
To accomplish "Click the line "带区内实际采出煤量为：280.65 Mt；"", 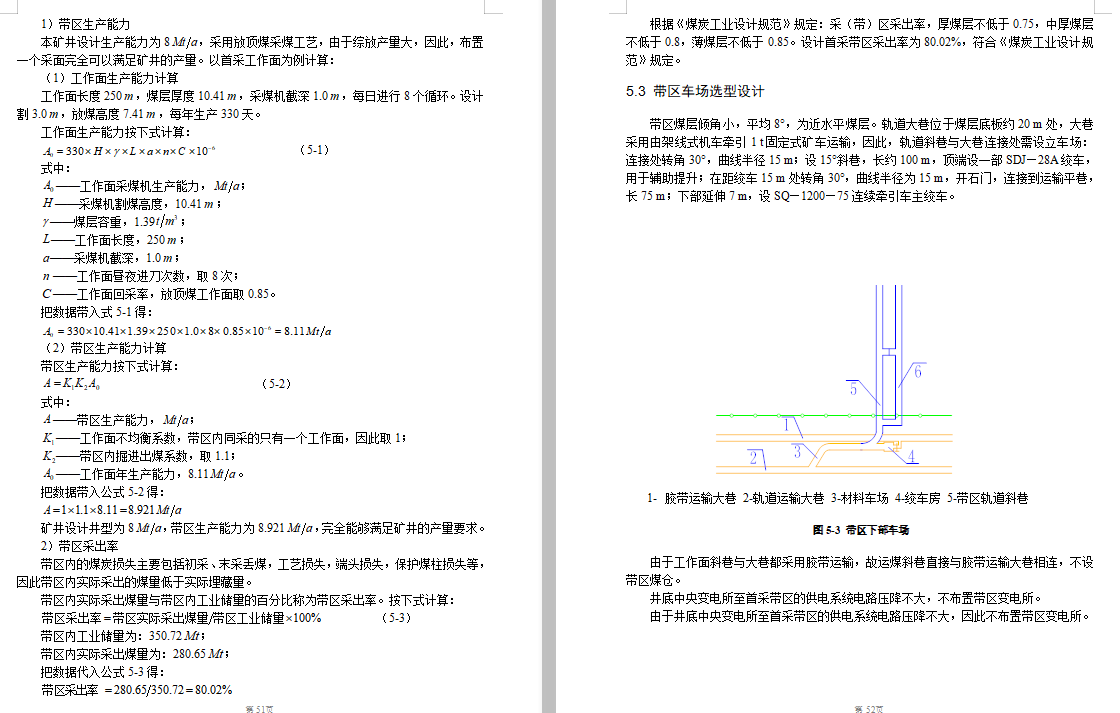I will [x=135, y=654].
